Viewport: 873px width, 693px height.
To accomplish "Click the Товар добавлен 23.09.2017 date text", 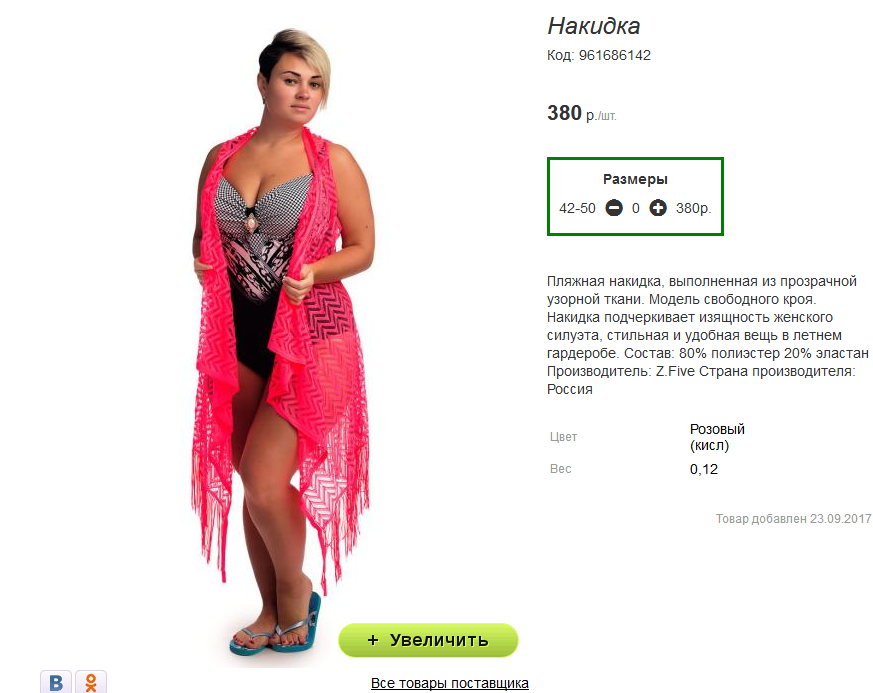I will 793,519.
